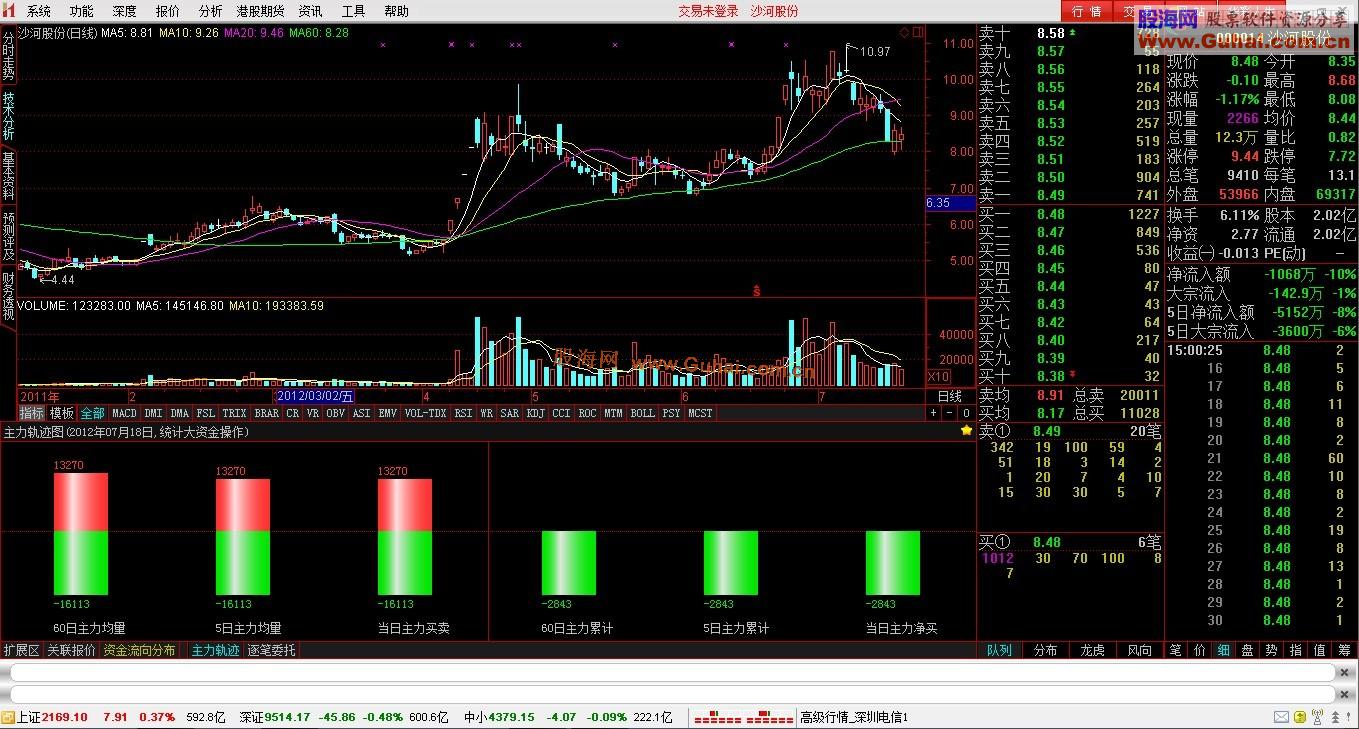Click the 日线 period selector
Image resolution: width=1359 pixels, height=729 pixels.
[950, 396]
